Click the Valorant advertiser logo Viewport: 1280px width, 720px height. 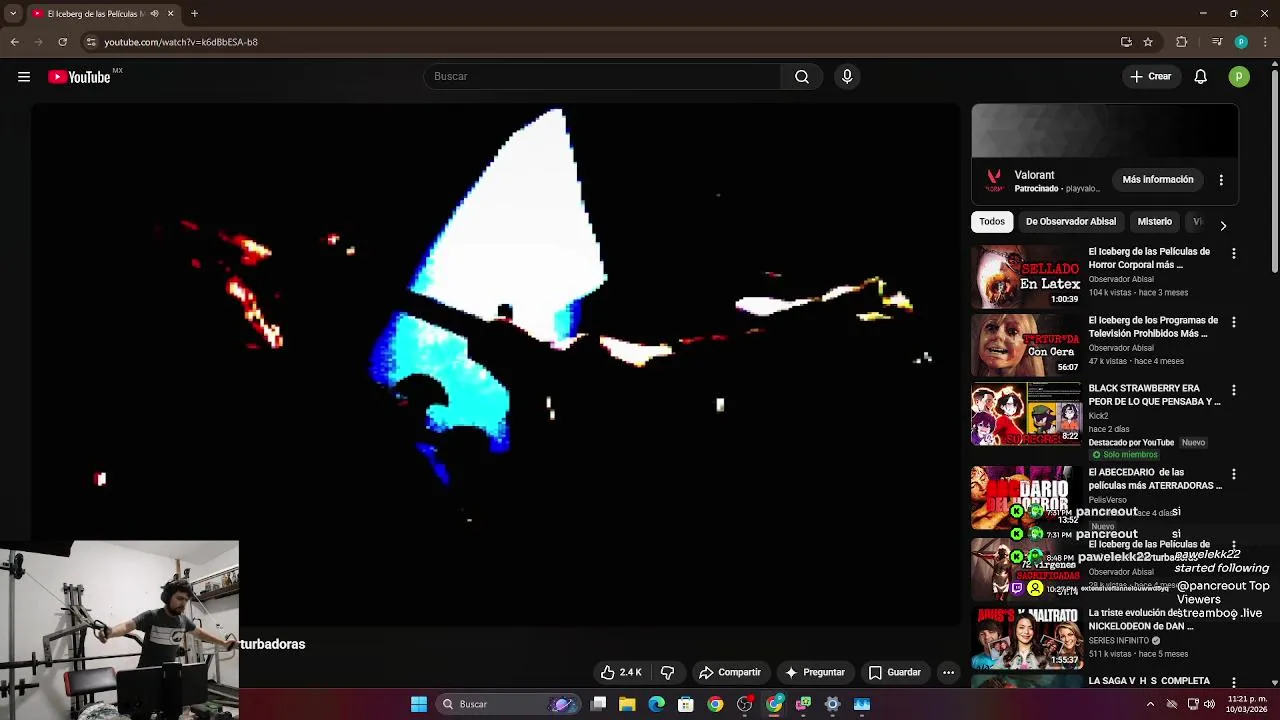pos(994,180)
